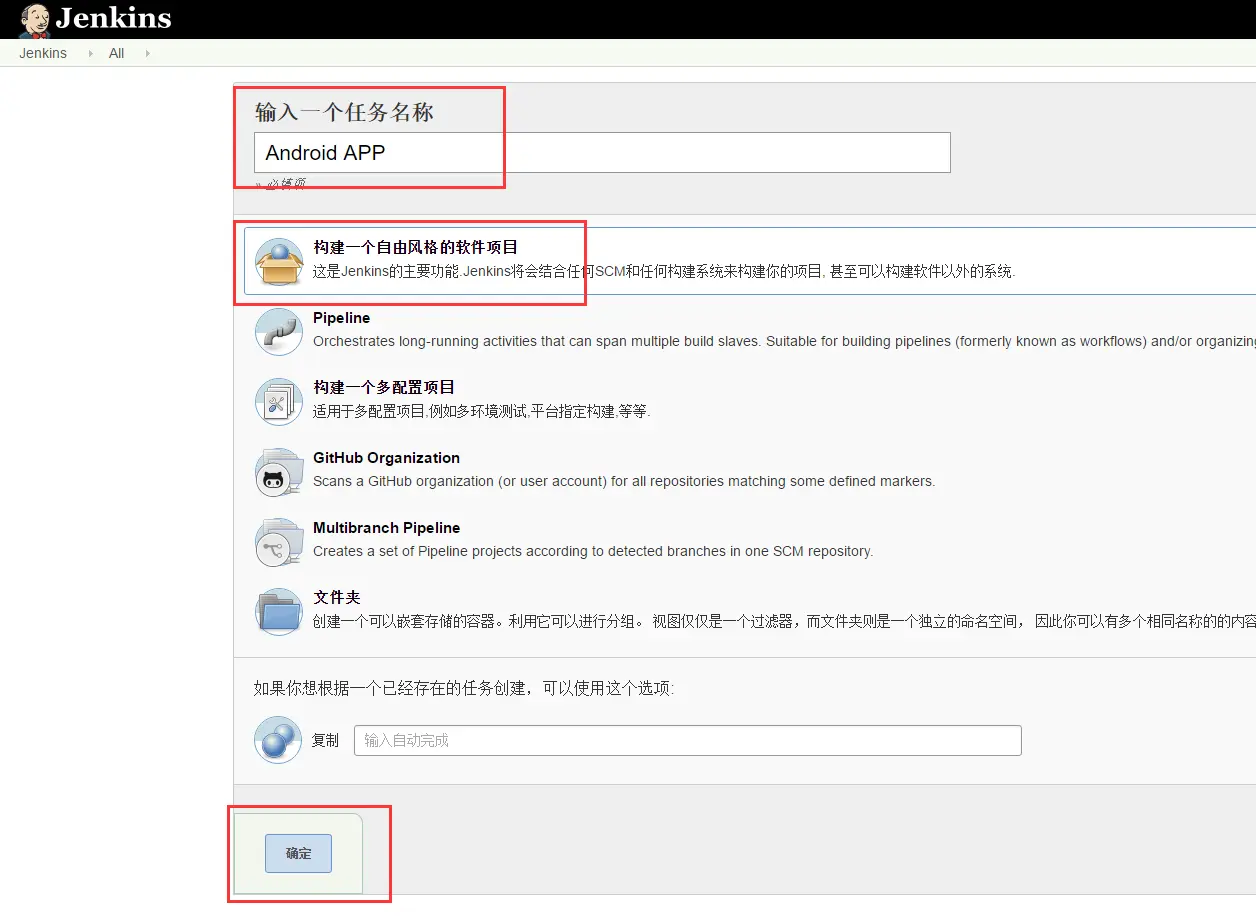The width and height of the screenshot is (1256, 923).
Task: Choose the GitHub Organization title
Action: [386, 457]
